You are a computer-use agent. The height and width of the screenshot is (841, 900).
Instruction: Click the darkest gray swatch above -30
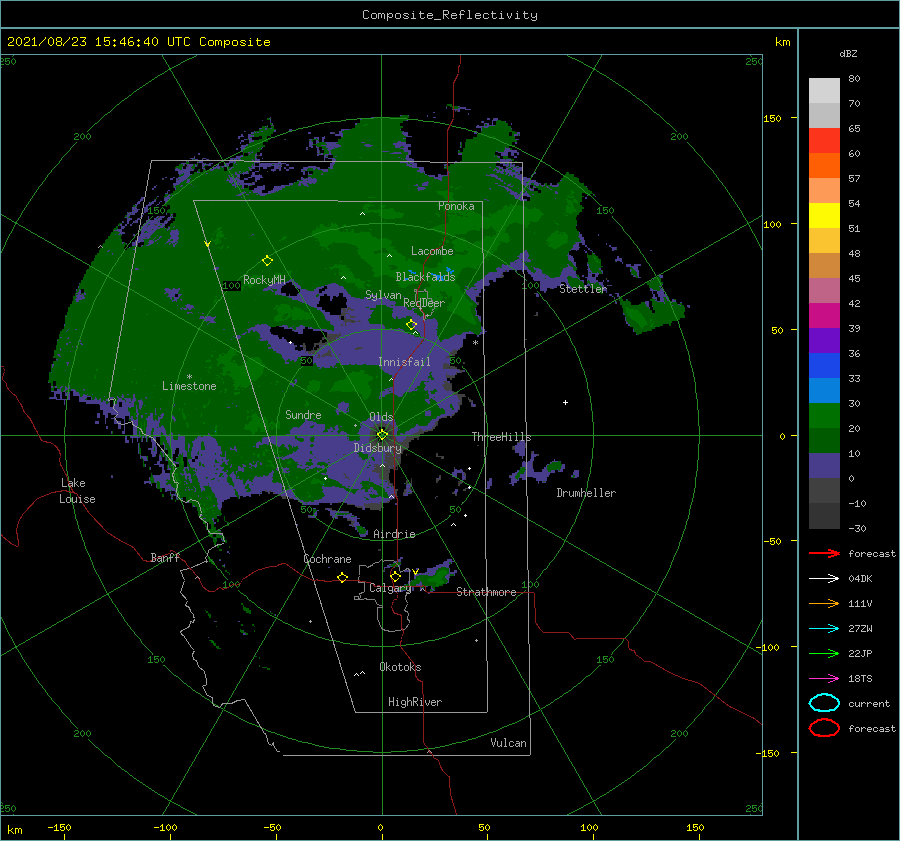[x=824, y=516]
